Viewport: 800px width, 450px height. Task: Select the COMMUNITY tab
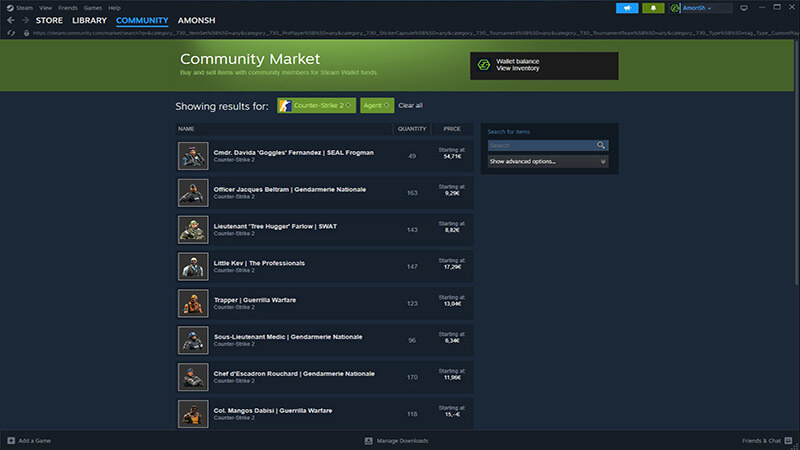(x=142, y=20)
